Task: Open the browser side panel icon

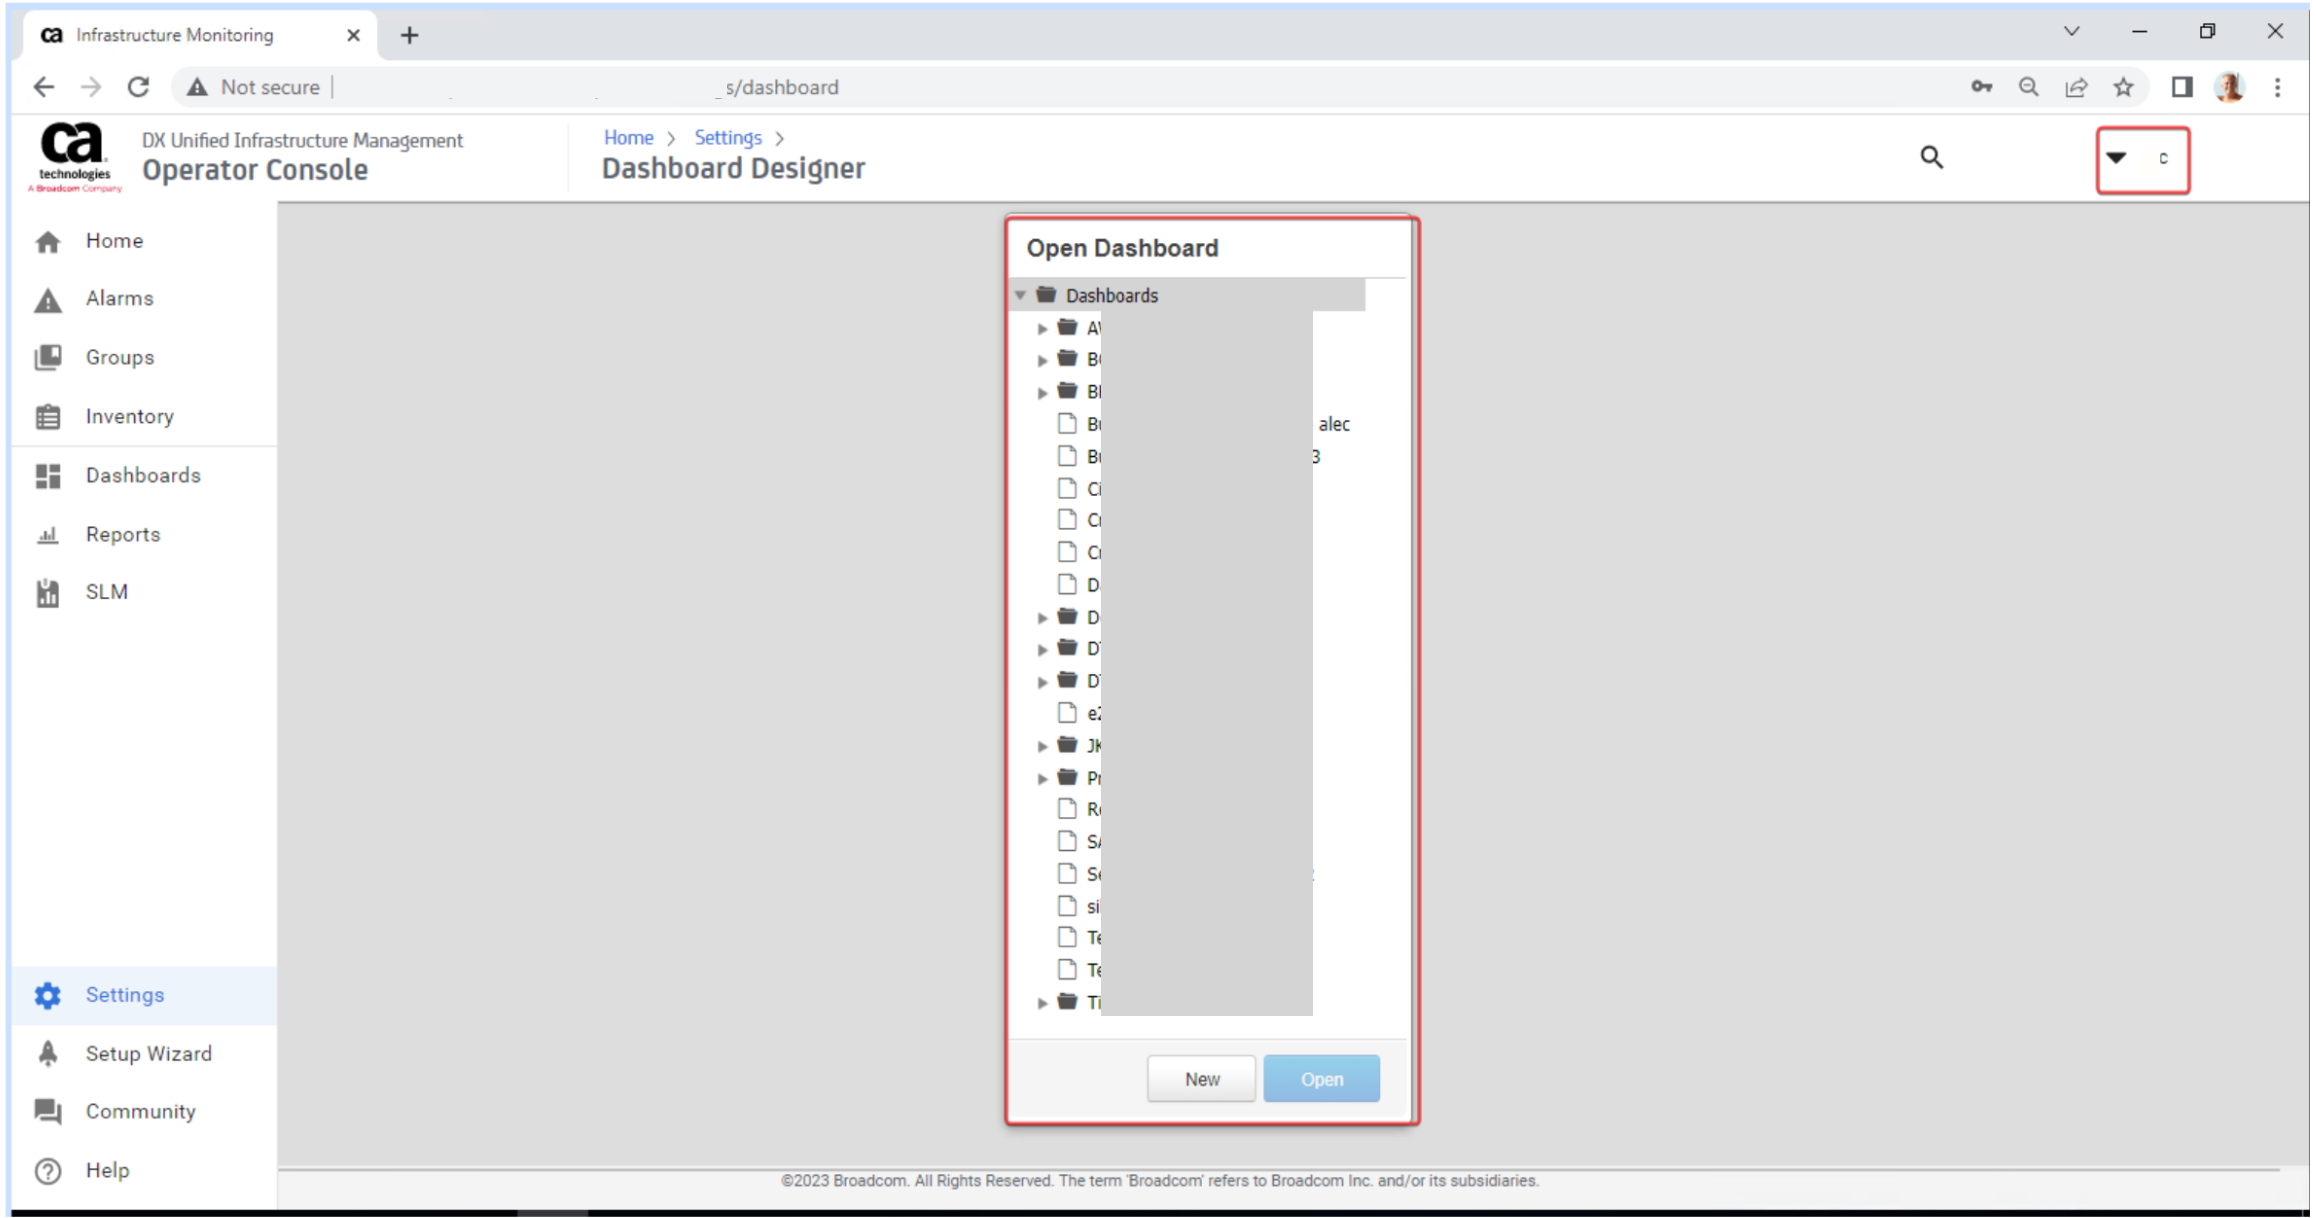Action: coord(2182,87)
